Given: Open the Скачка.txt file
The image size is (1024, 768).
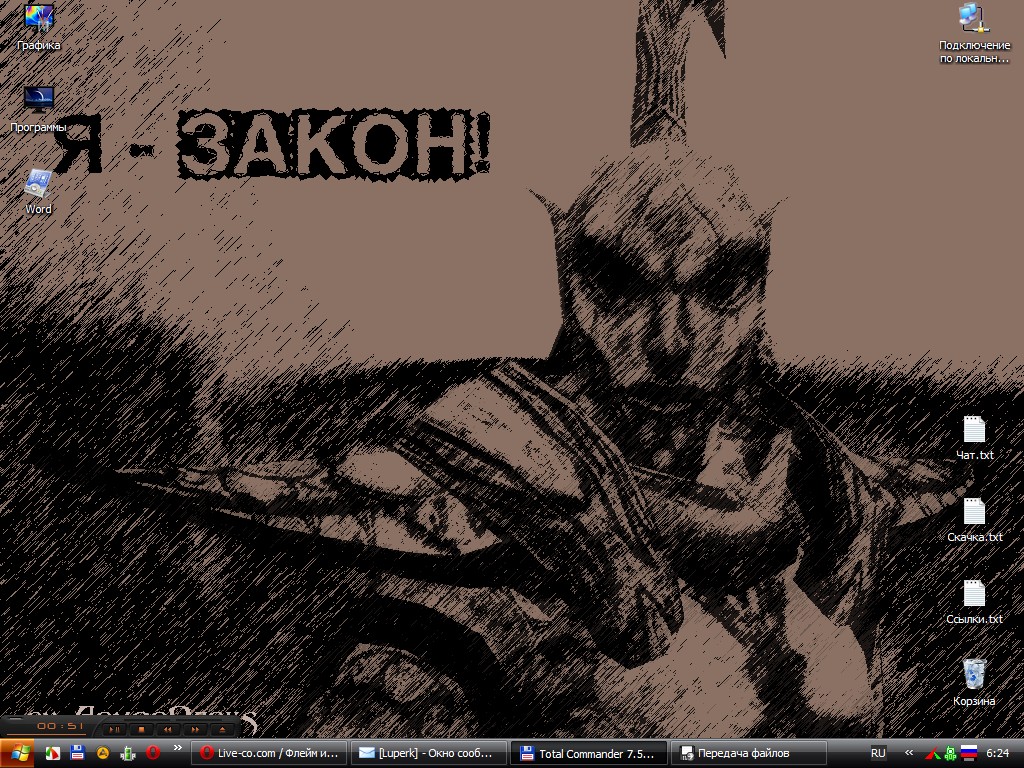Looking at the screenshot, I should click(x=974, y=512).
